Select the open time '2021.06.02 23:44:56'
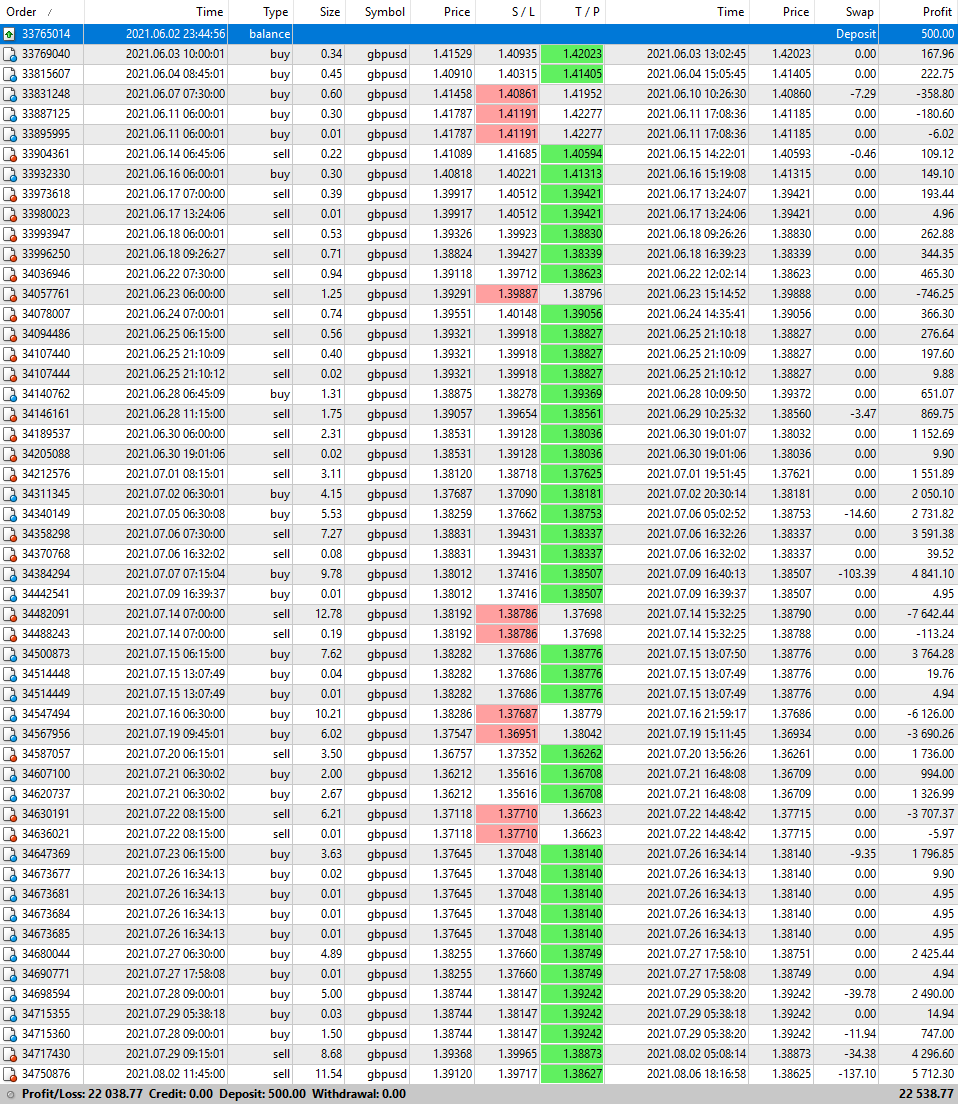 pos(175,34)
